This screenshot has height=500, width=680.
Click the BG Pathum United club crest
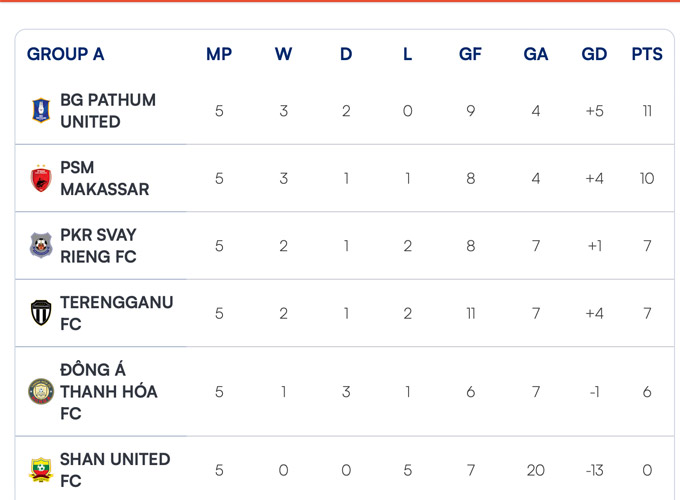[41, 111]
